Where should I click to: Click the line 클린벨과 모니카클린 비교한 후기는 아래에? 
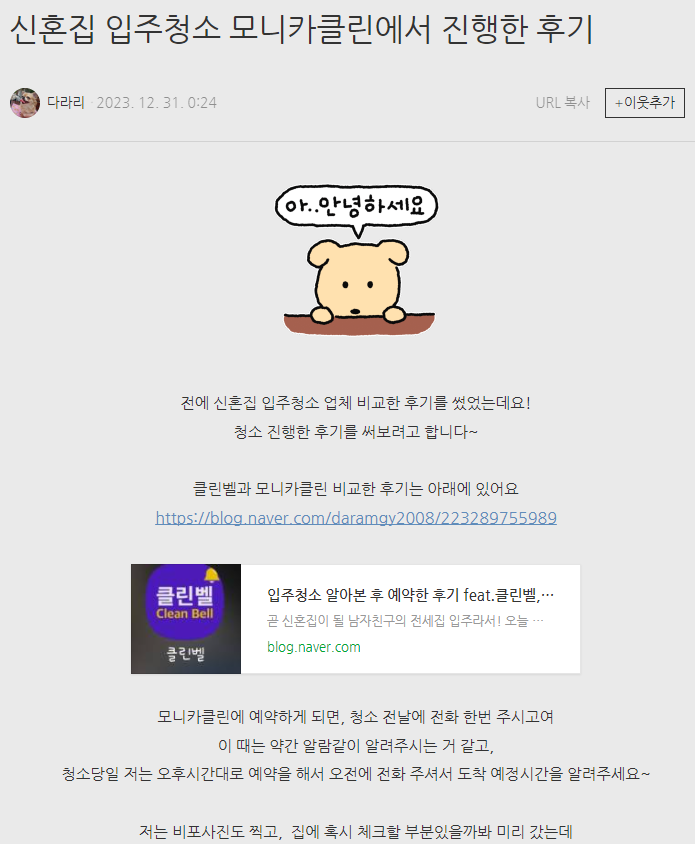355,489
